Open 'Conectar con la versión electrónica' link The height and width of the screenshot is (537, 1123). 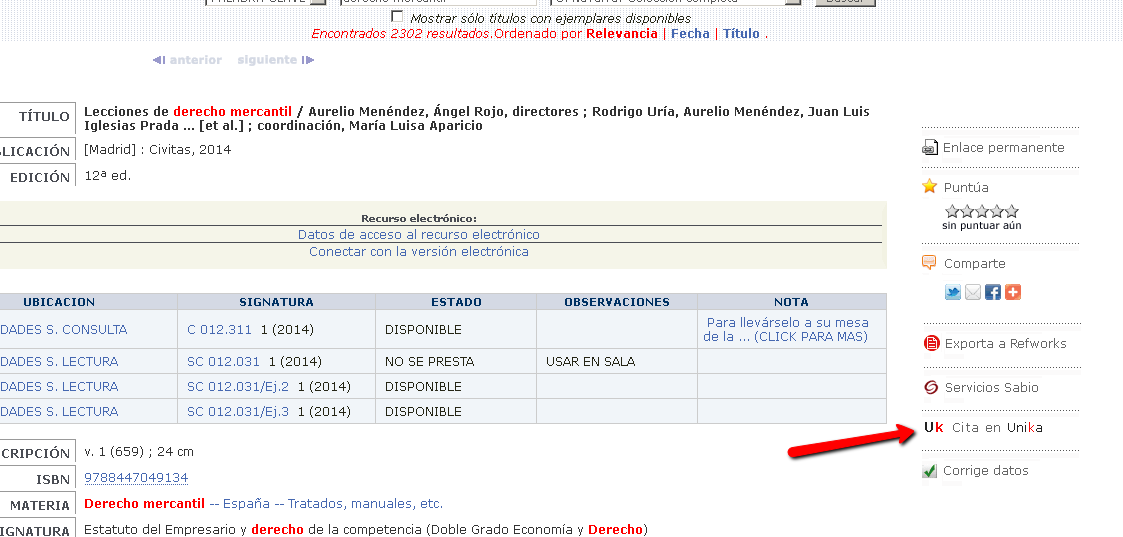tap(418, 252)
